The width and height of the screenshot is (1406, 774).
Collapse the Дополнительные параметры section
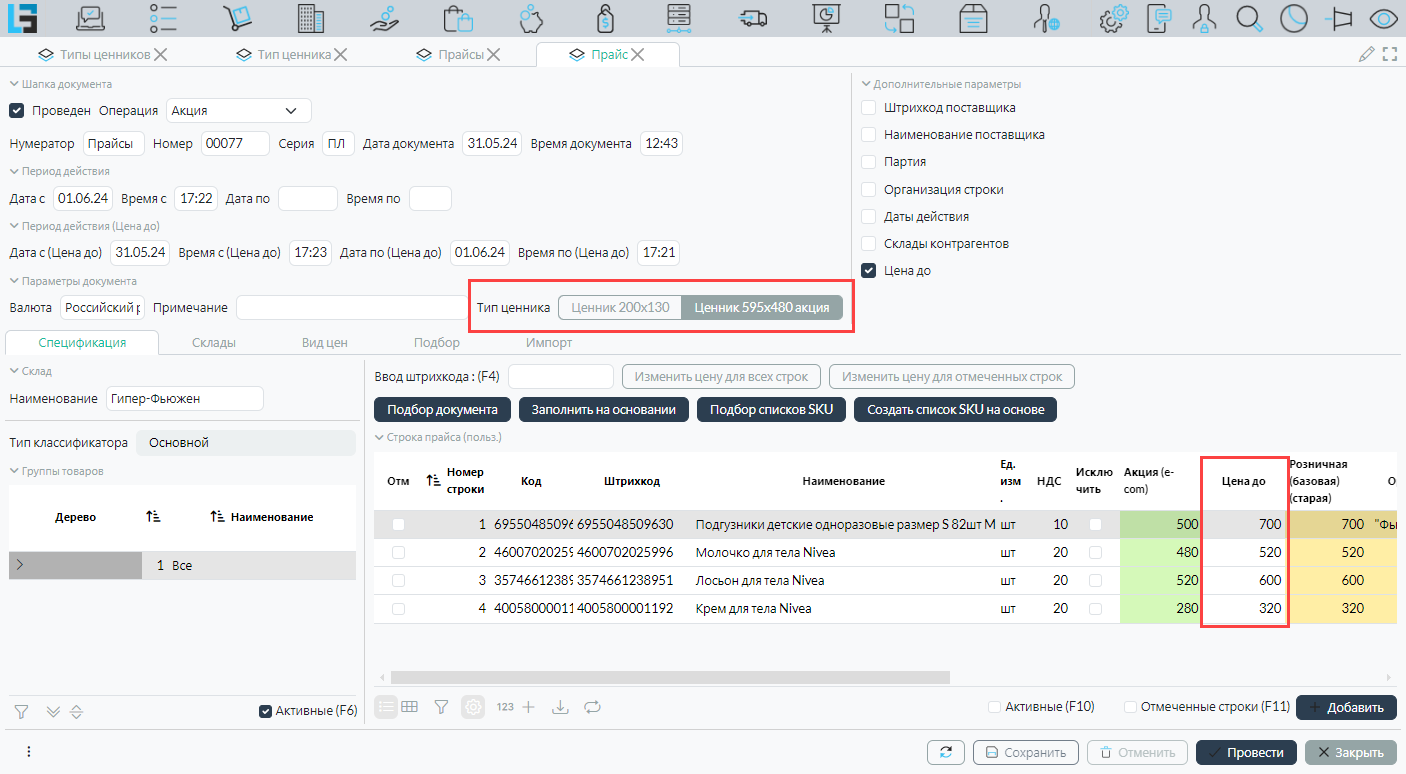865,84
